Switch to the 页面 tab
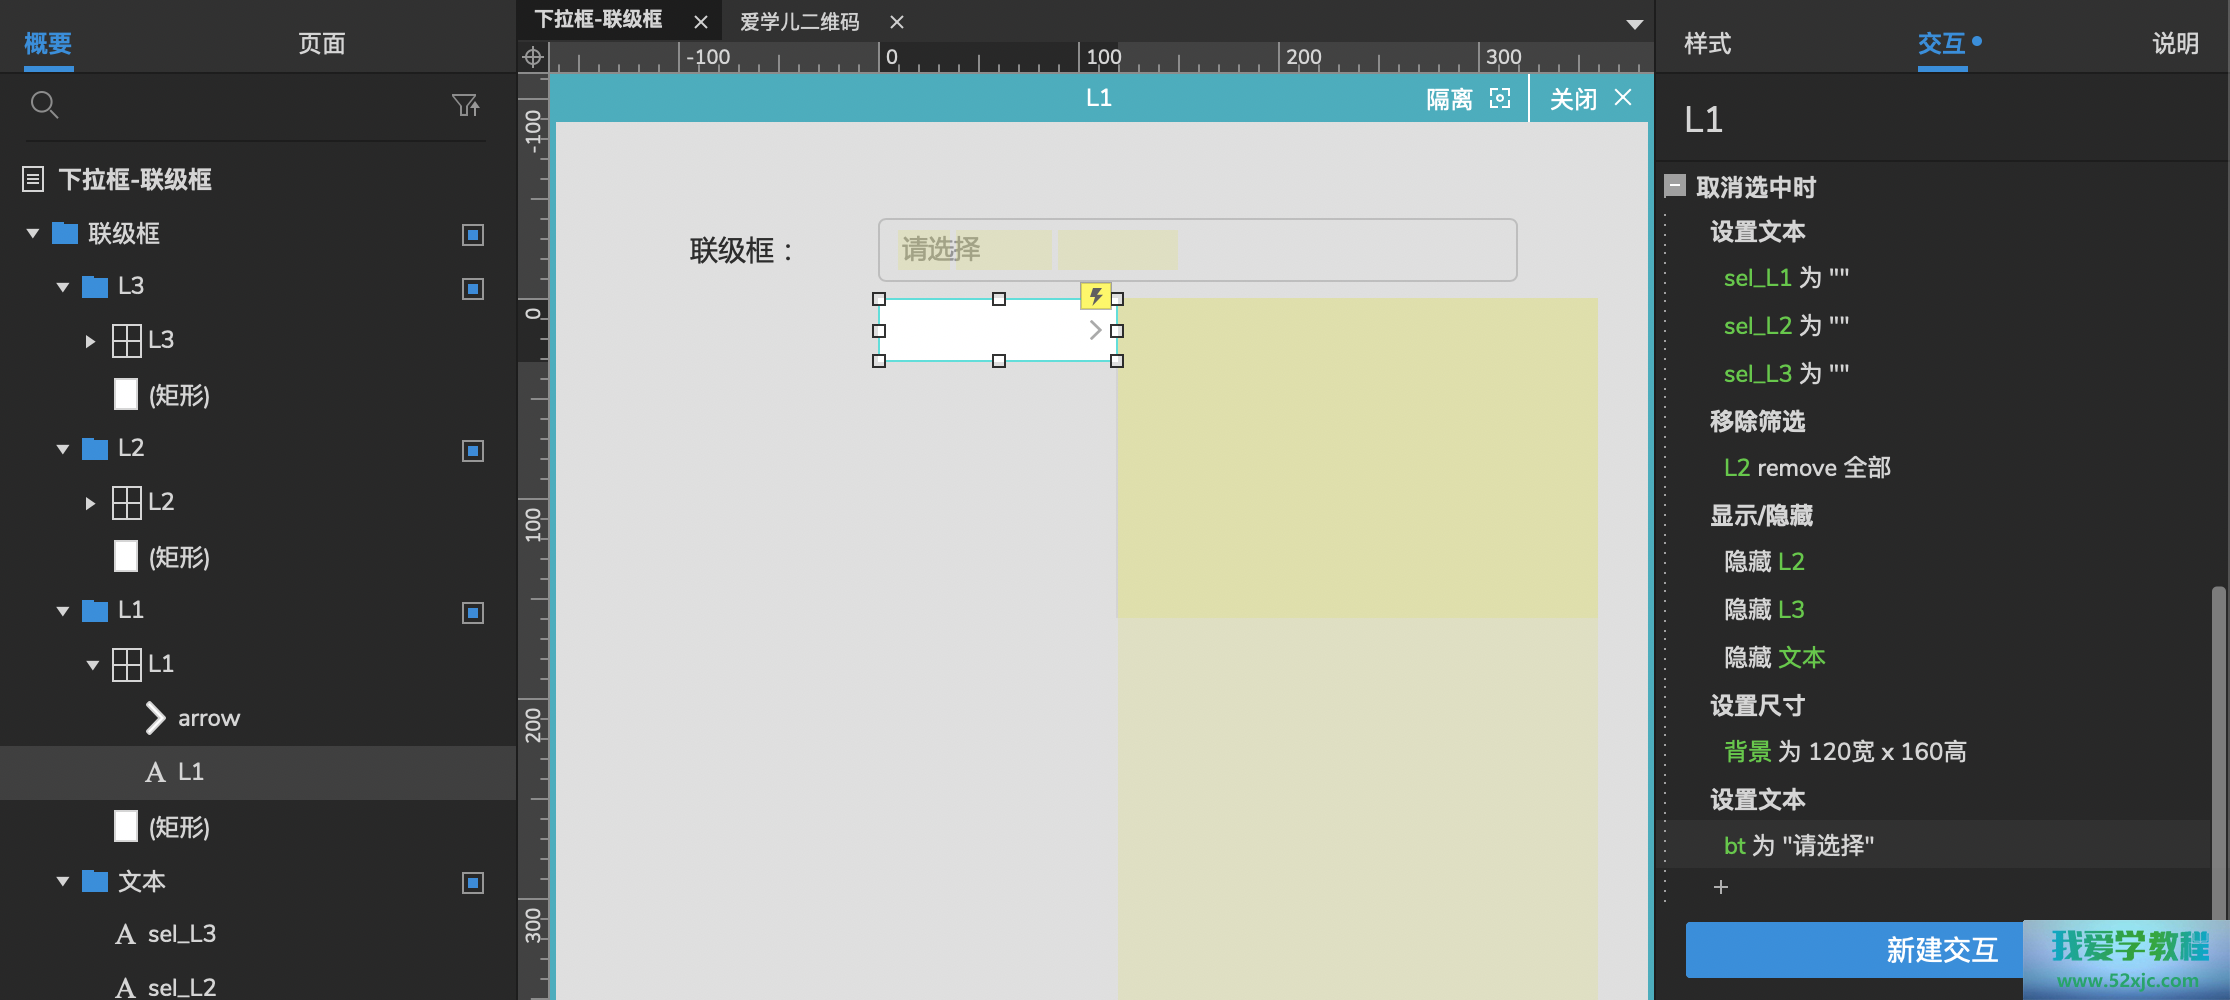Viewport: 2230px width, 1000px height. pyautogui.click(x=321, y=44)
